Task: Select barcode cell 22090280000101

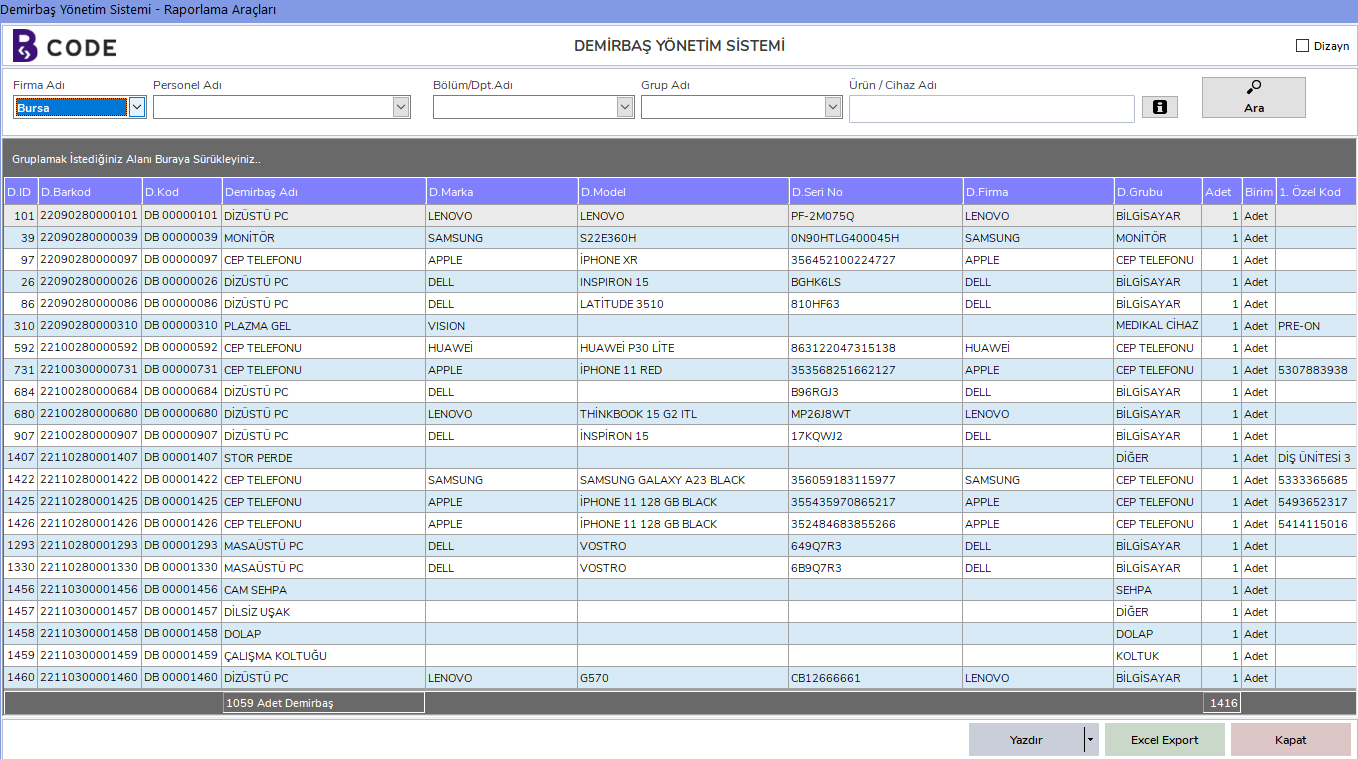Action: 90,216
